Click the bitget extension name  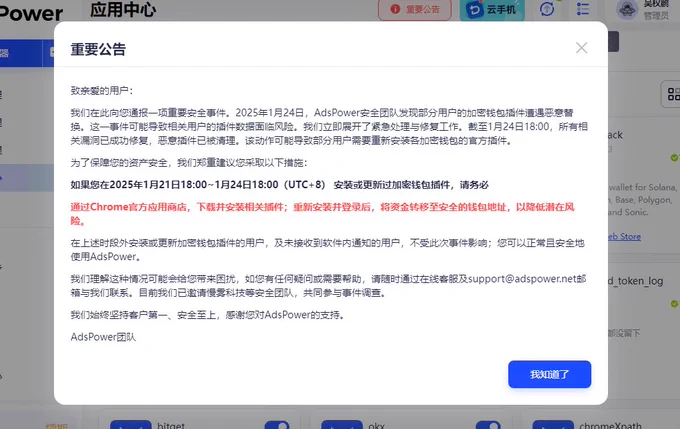[171, 426]
